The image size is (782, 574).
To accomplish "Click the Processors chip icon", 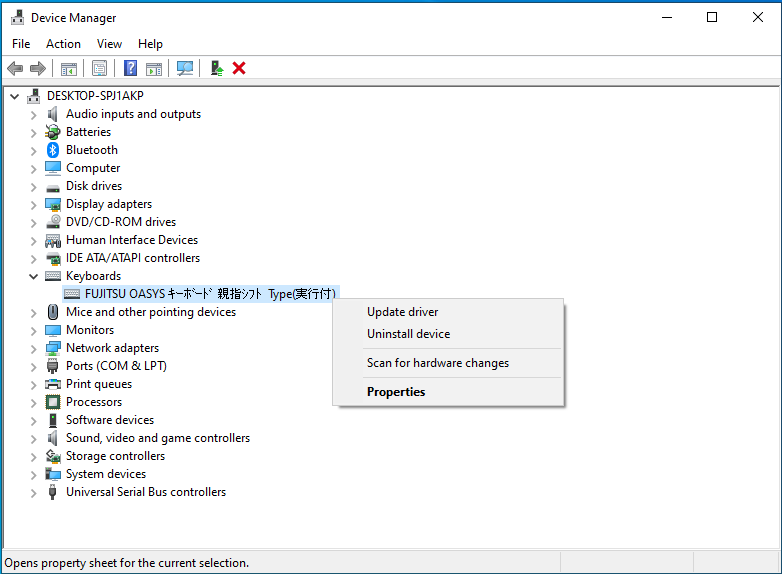I will (53, 401).
